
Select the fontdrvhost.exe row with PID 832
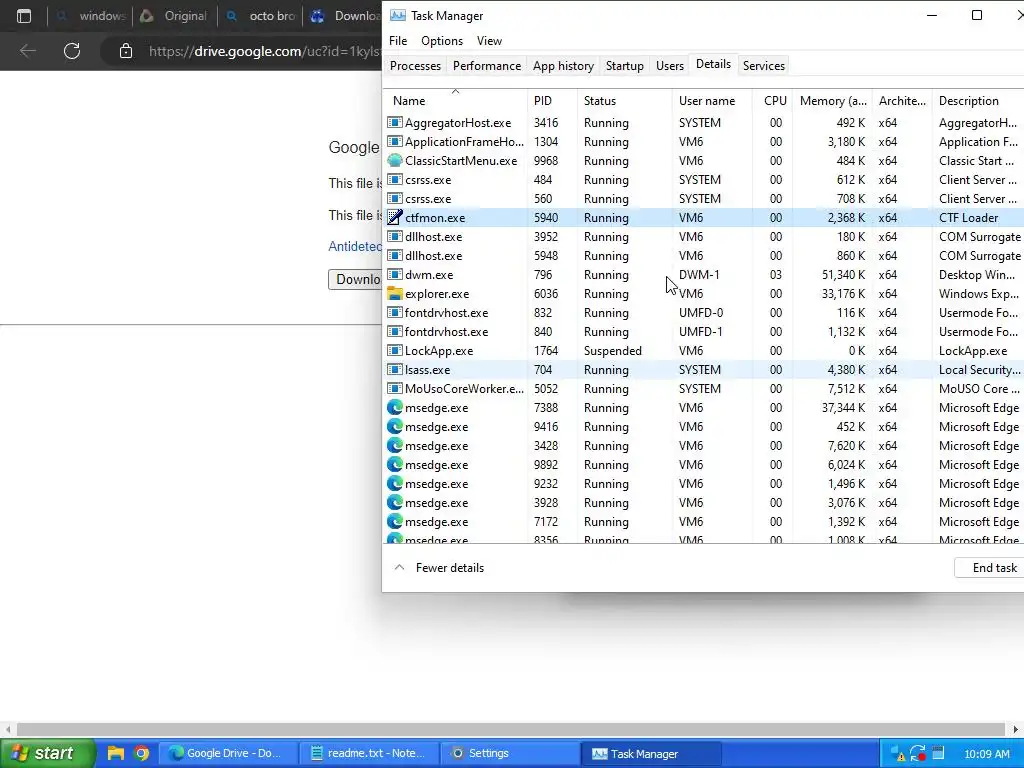(x=704, y=313)
